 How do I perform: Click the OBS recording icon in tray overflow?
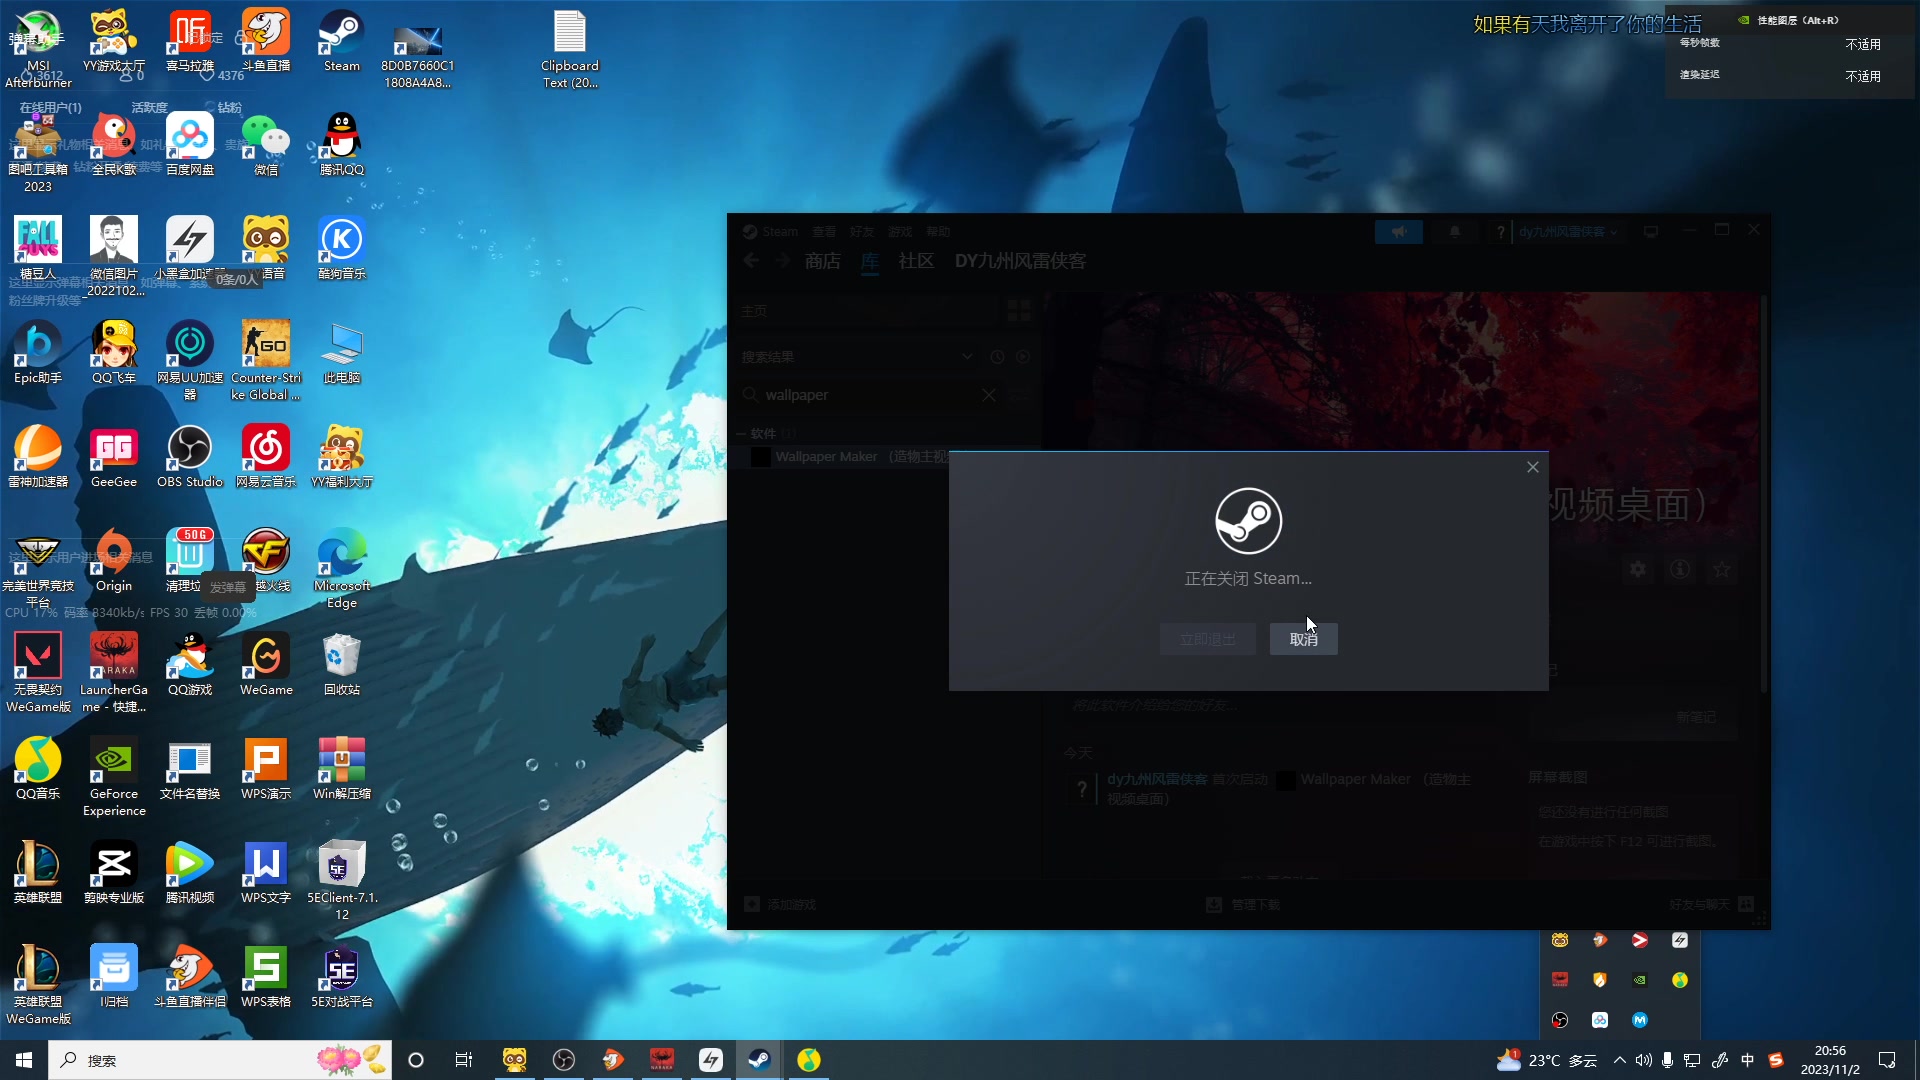[1560, 1020]
